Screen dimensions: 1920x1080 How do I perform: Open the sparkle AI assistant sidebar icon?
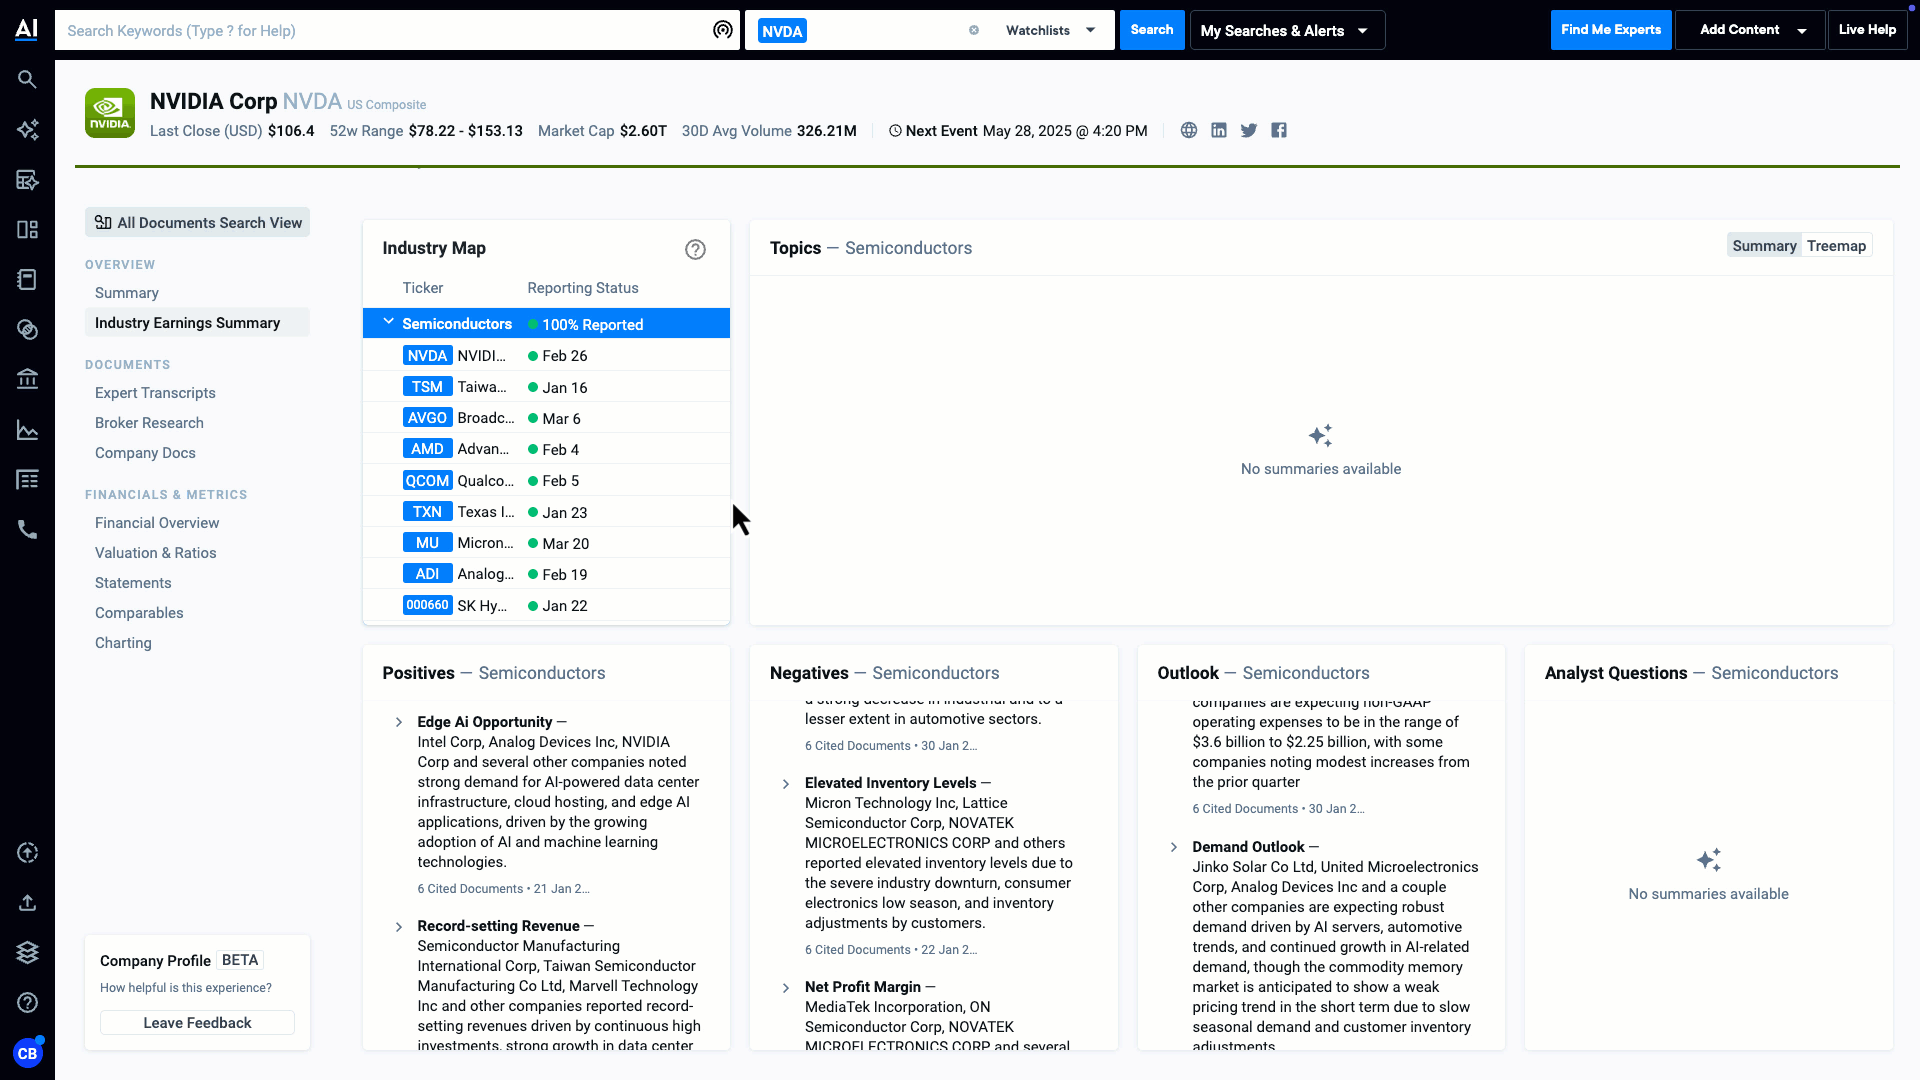[x=27, y=129]
